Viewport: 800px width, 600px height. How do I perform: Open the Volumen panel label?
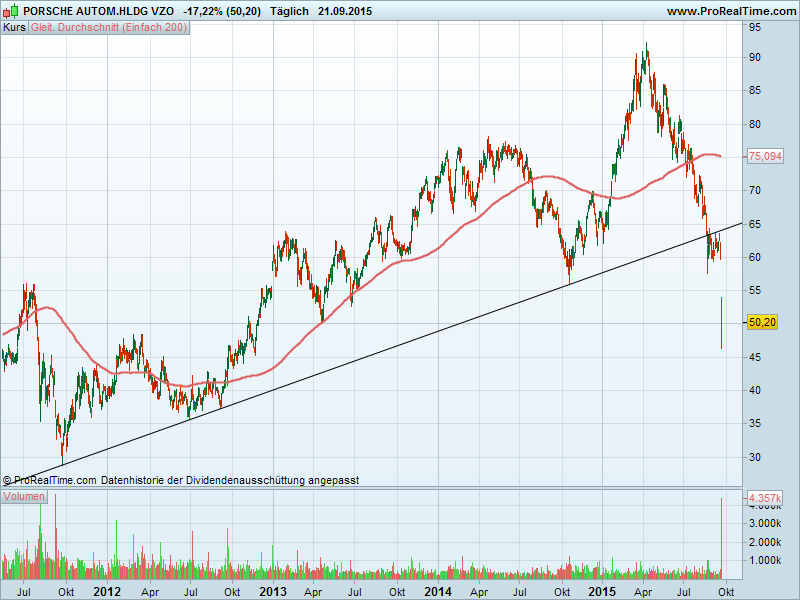tap(25, 497)
